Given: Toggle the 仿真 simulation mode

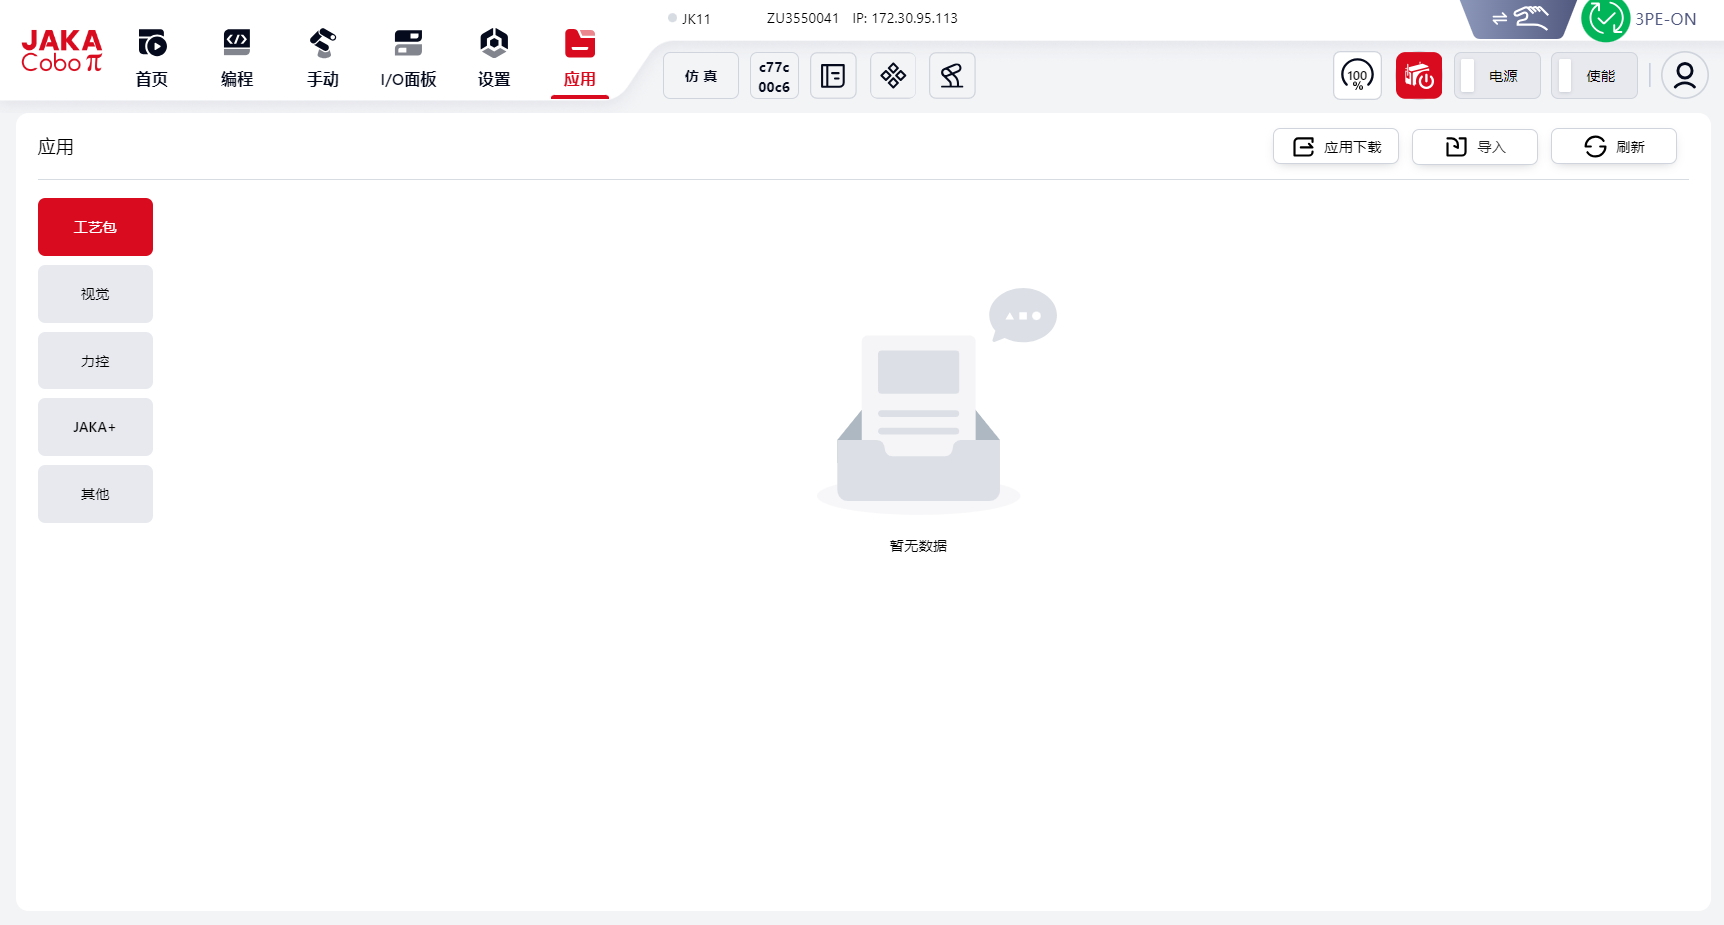Looking at the screenshot, I should coord(701,76).
